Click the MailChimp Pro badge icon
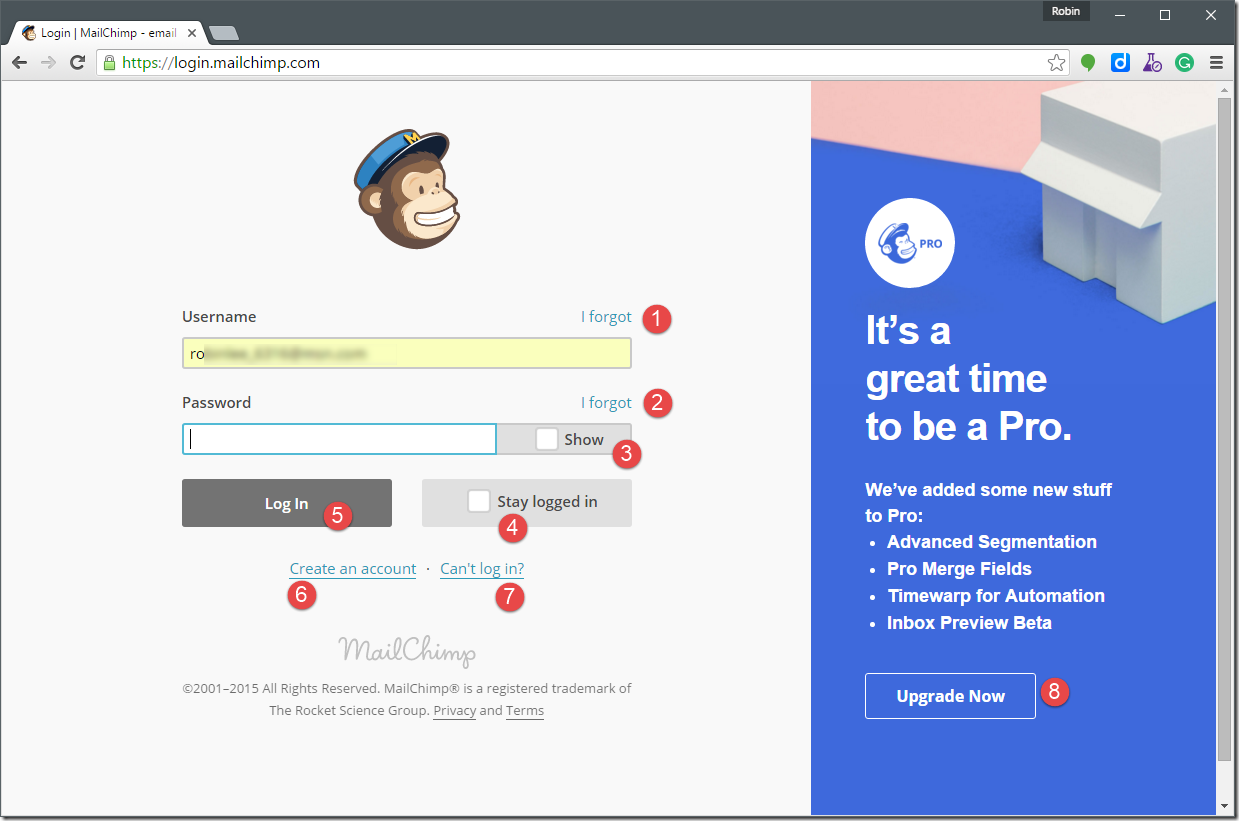 (909, 243)
